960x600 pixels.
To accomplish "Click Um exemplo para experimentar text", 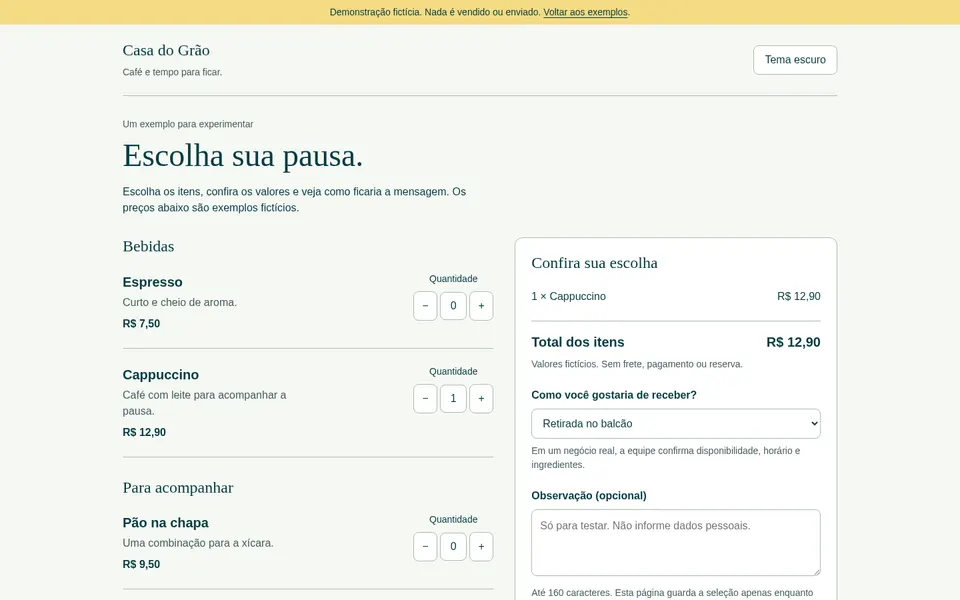I will click(x=188, y=124).
